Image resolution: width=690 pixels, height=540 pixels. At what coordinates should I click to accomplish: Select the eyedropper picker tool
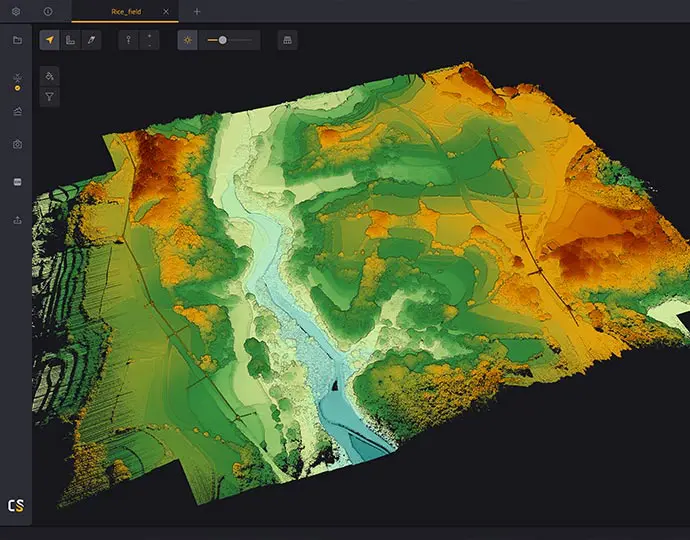(x=91, y=40)
